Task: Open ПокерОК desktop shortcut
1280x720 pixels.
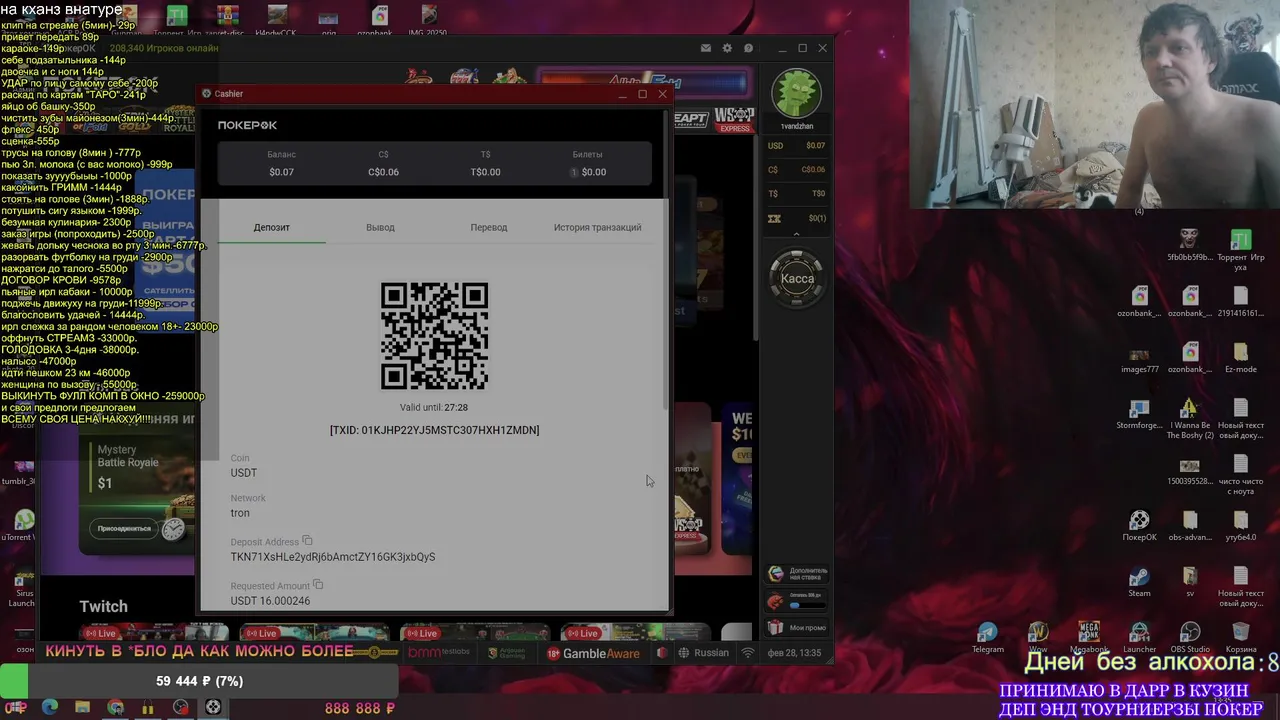Action: pyautogui.click(x=1139, y=526)
